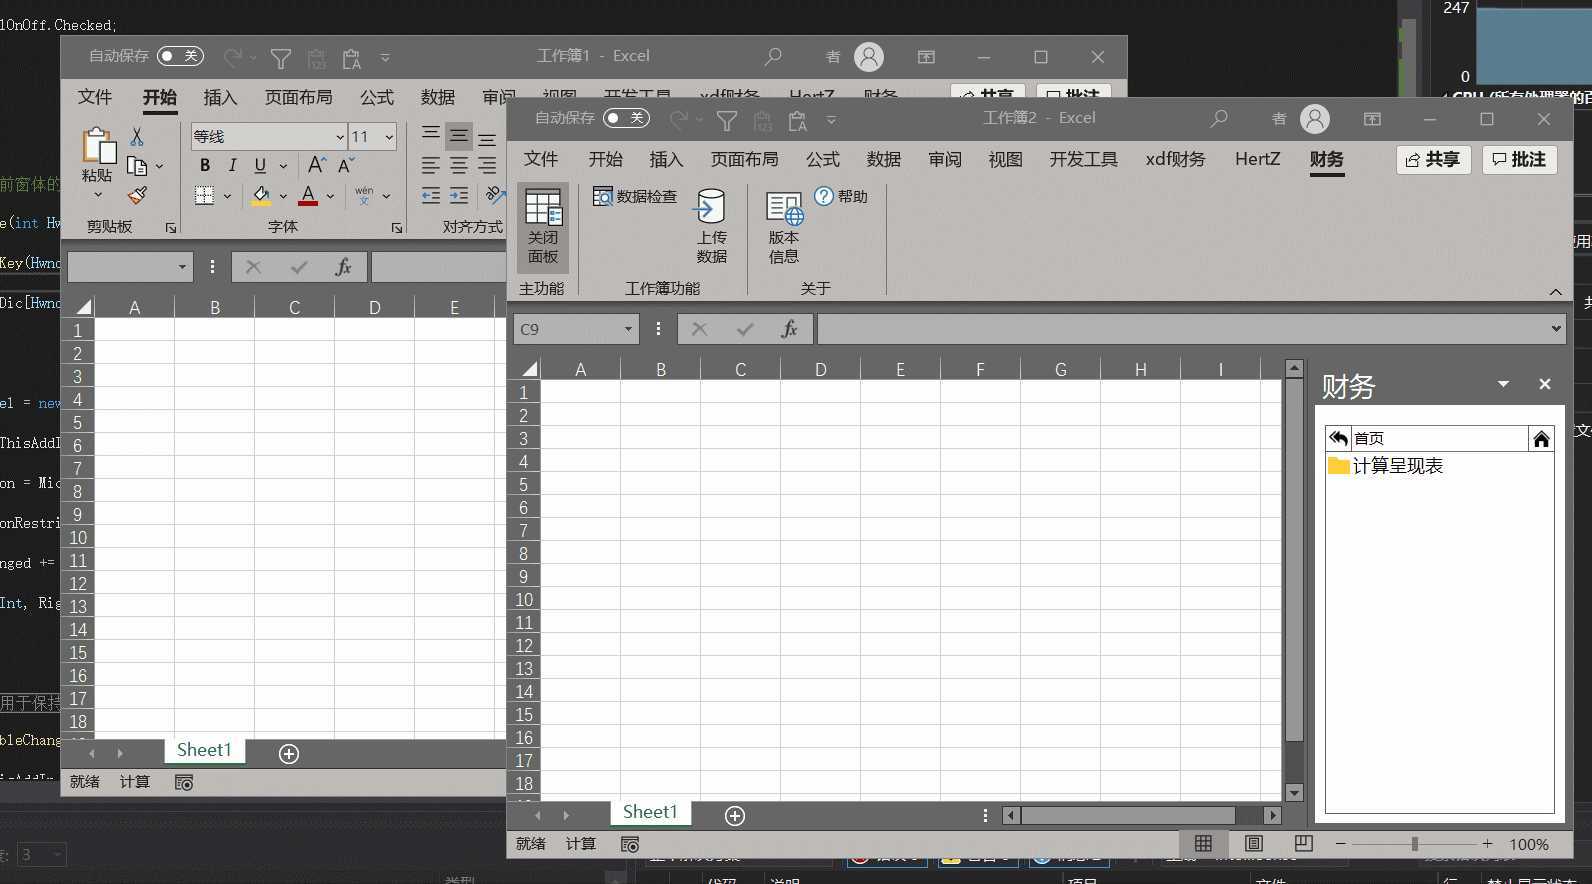Screen dimensions: 1592x884
Task: Switch to page break preview in 工作簿2
Action: 1303,844
